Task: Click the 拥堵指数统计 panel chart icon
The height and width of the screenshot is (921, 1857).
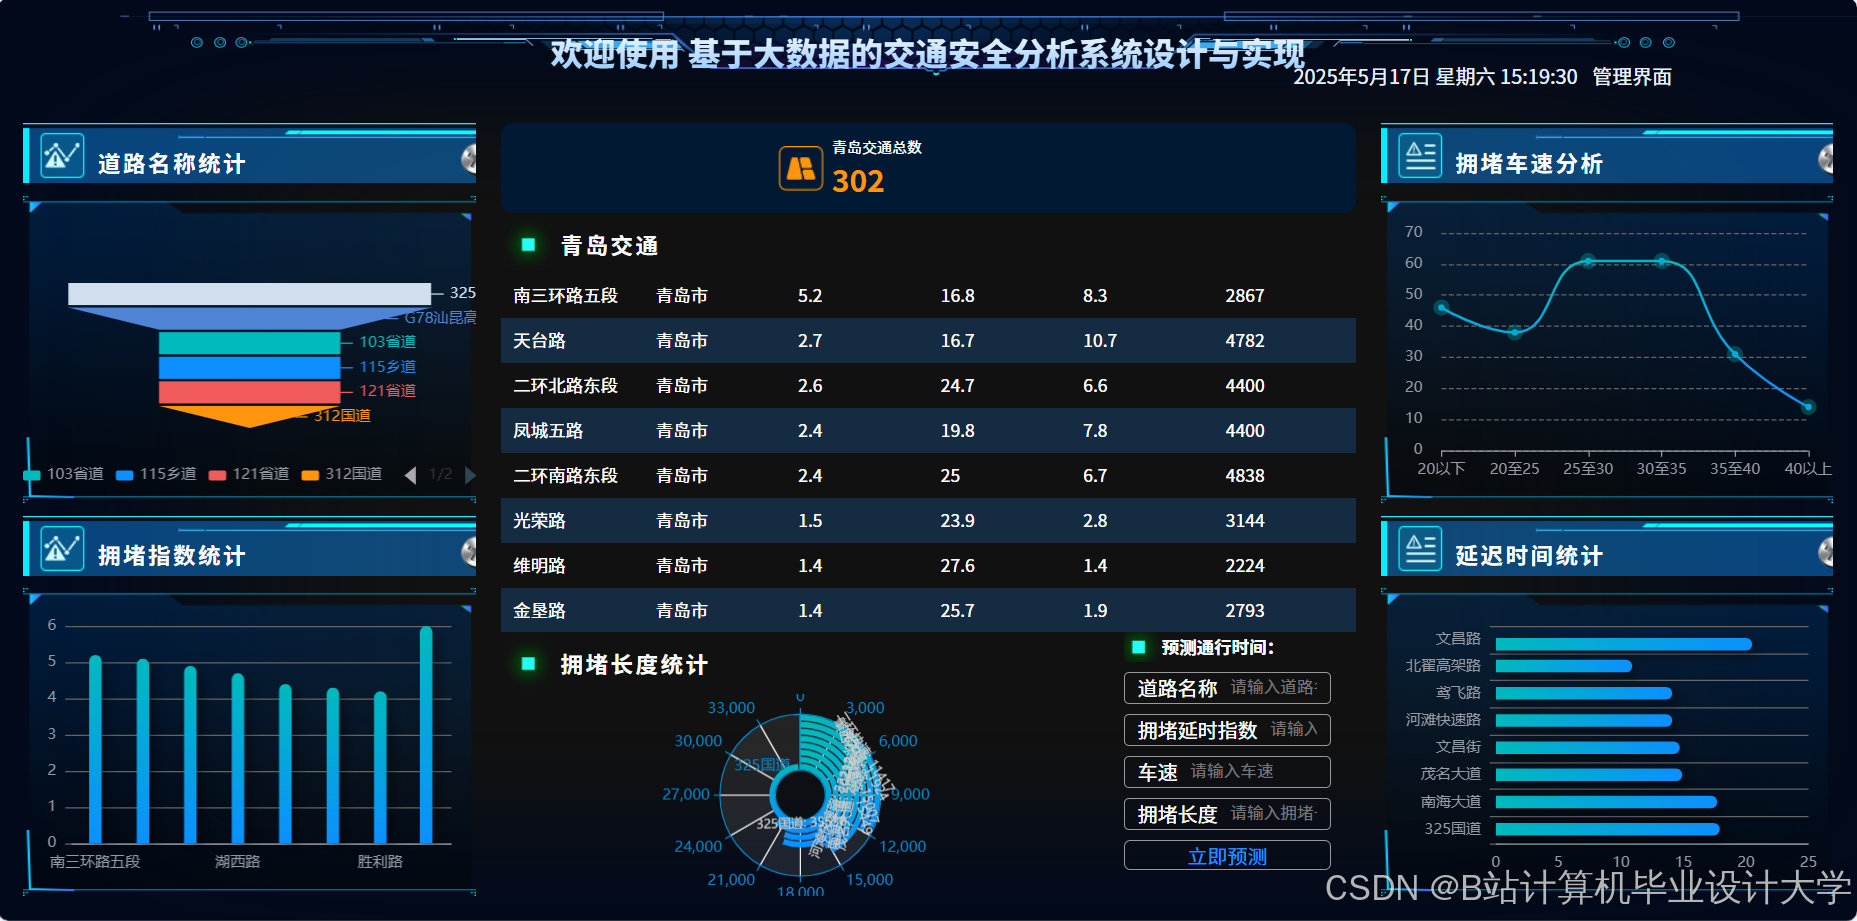Action: 61,548
